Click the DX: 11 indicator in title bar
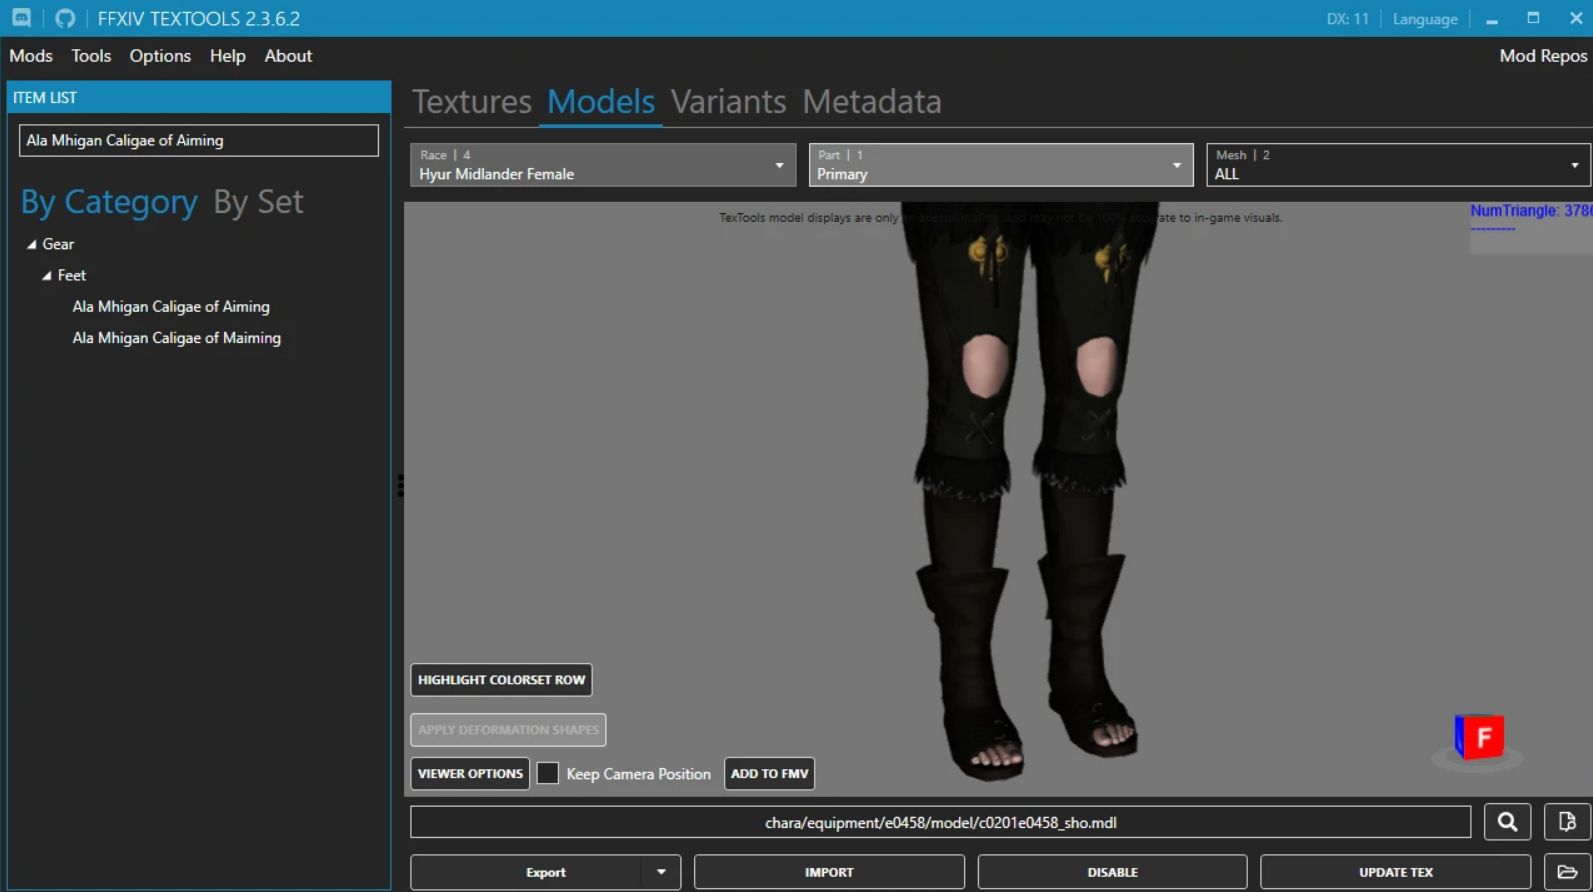The width and height of the screenshot is (1593, 892). [1347, 19]
